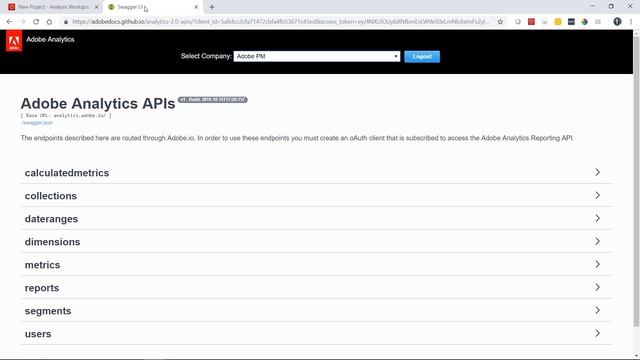Open the Chrome three-dot menu

point(631,22)
